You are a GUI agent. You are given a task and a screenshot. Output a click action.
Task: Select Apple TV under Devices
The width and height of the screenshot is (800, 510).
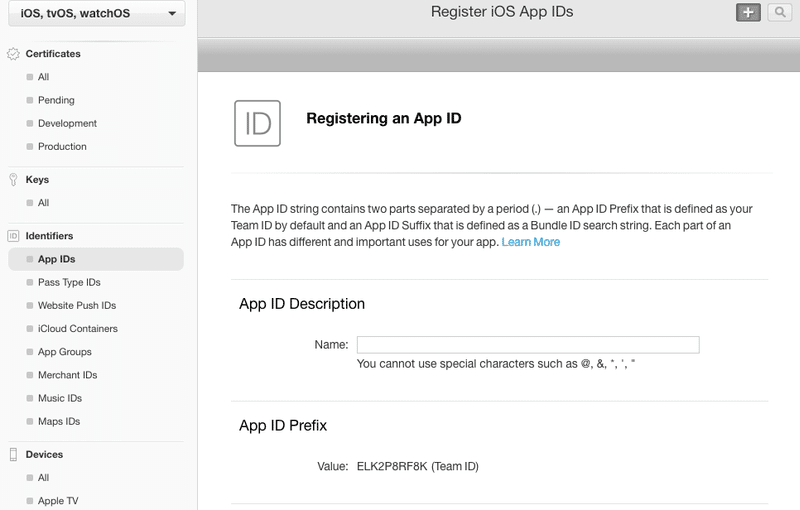click(58, 501)
